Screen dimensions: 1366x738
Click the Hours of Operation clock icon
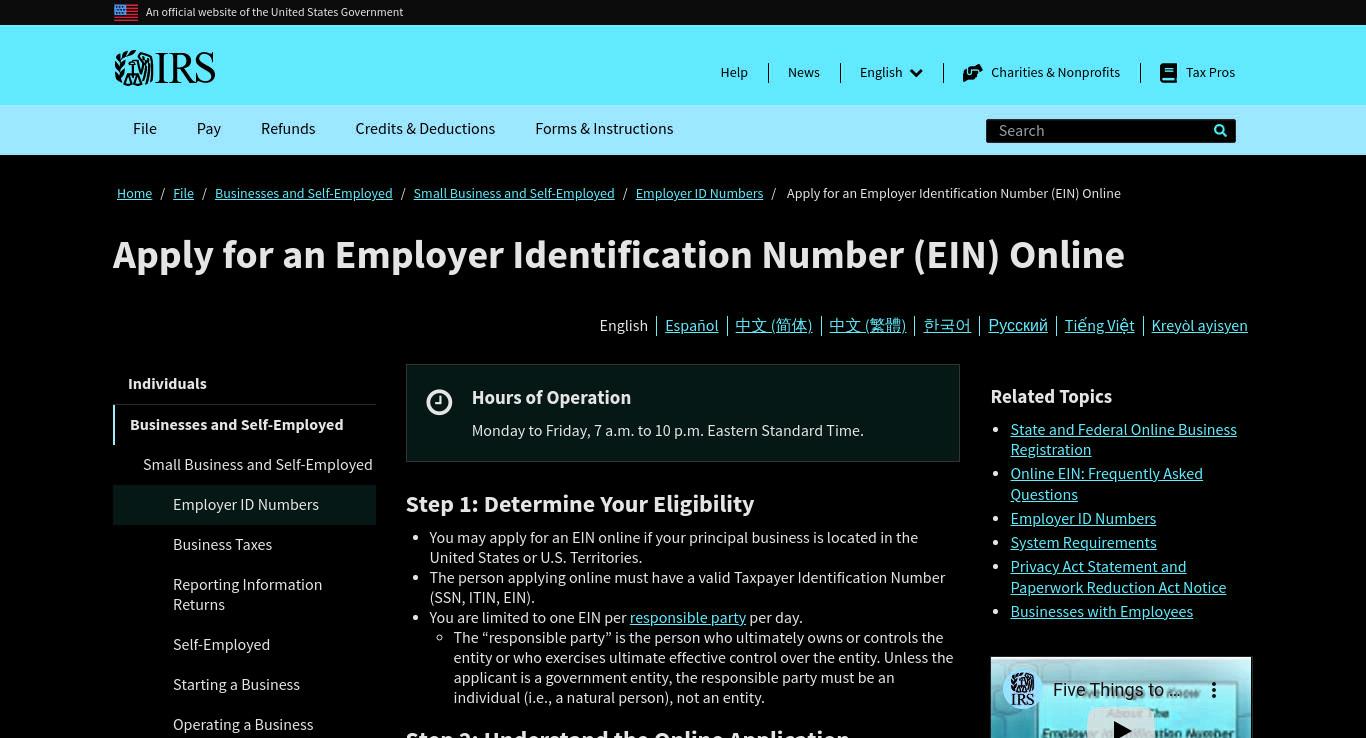(439, 402)
